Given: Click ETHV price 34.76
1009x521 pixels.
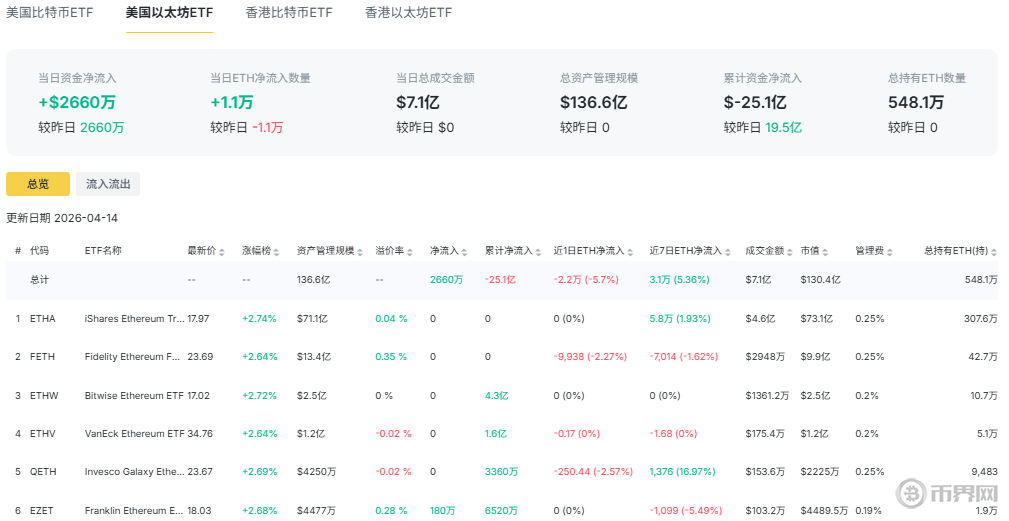Looking at the screenshot, I should tap(200, 434).
